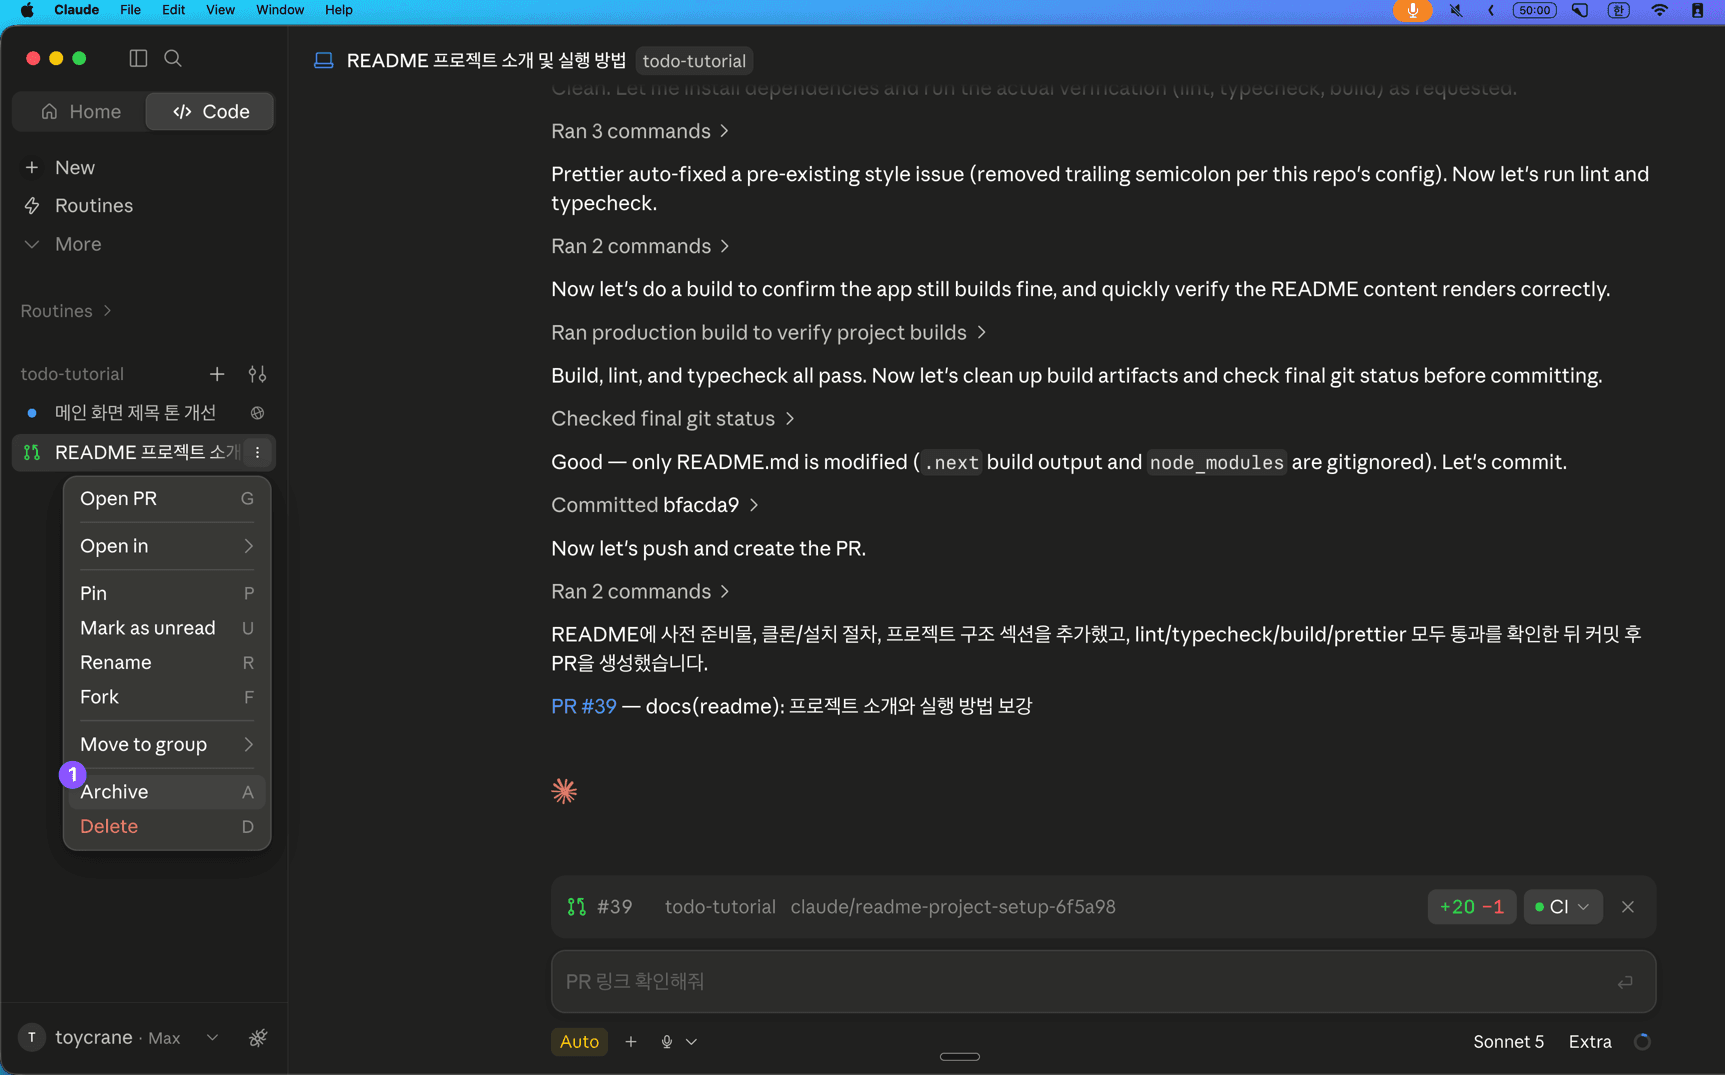The height and width of the screenshot is (1075, 1725).
Task: Click the status icon beside 메인 화면 제목 톤 개선
Action: [257, 413]
